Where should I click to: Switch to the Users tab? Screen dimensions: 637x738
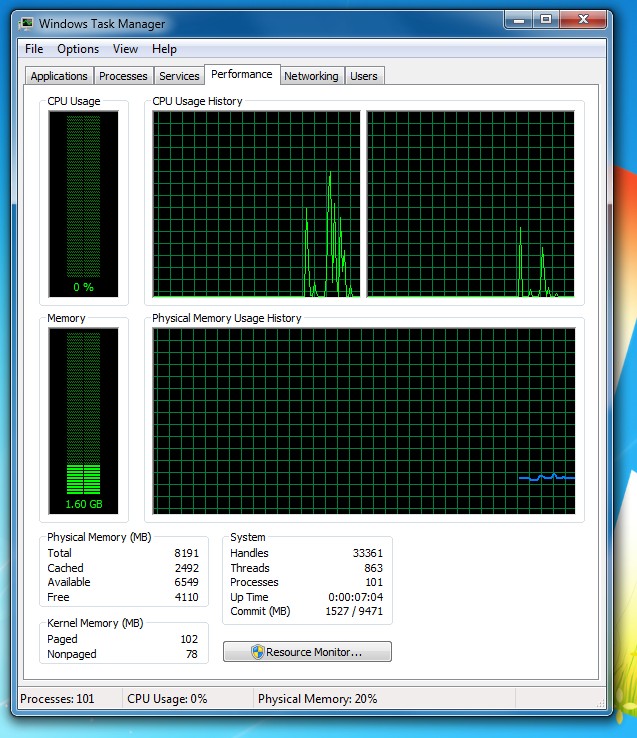364,76
